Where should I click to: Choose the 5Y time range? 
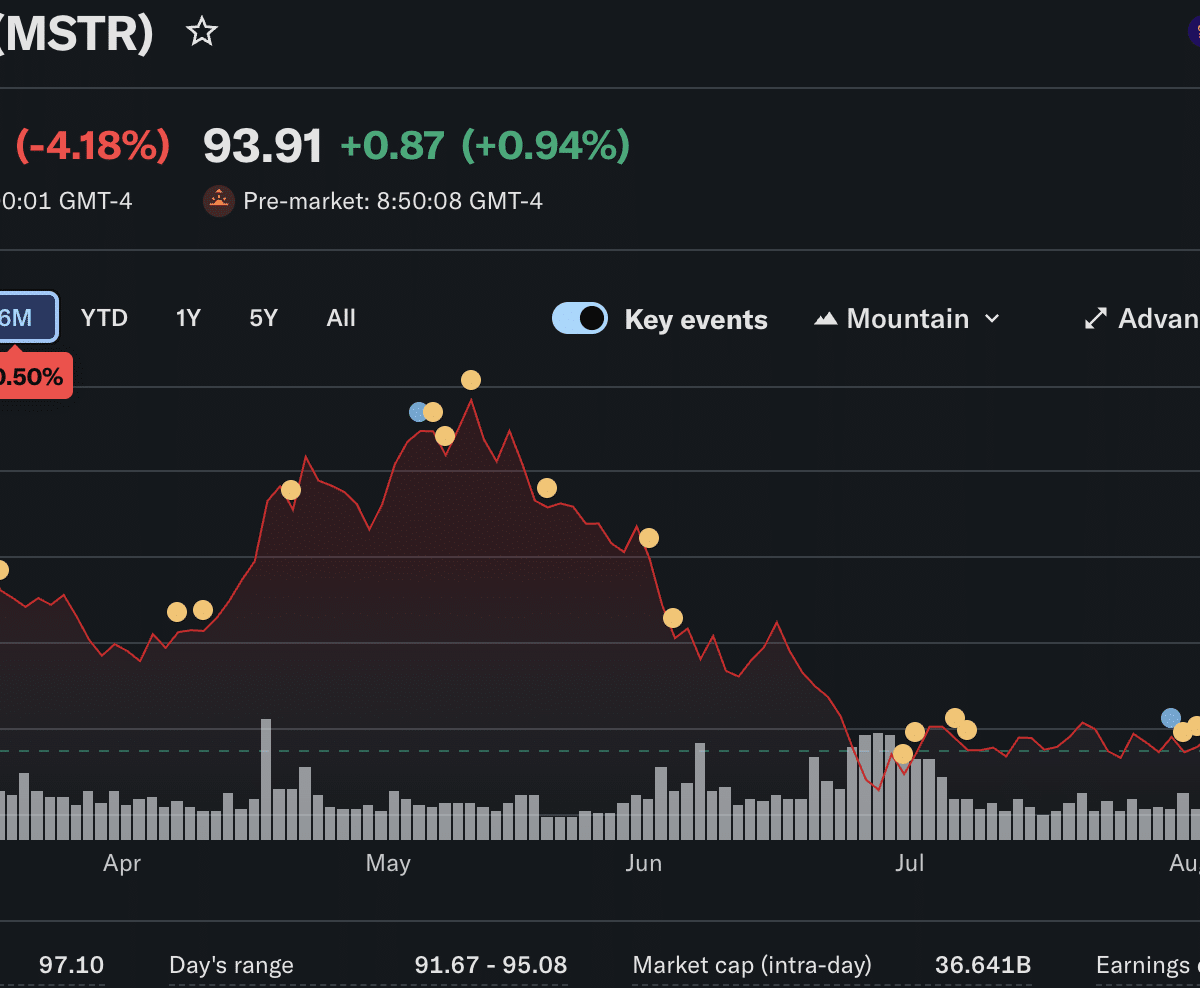263,318
